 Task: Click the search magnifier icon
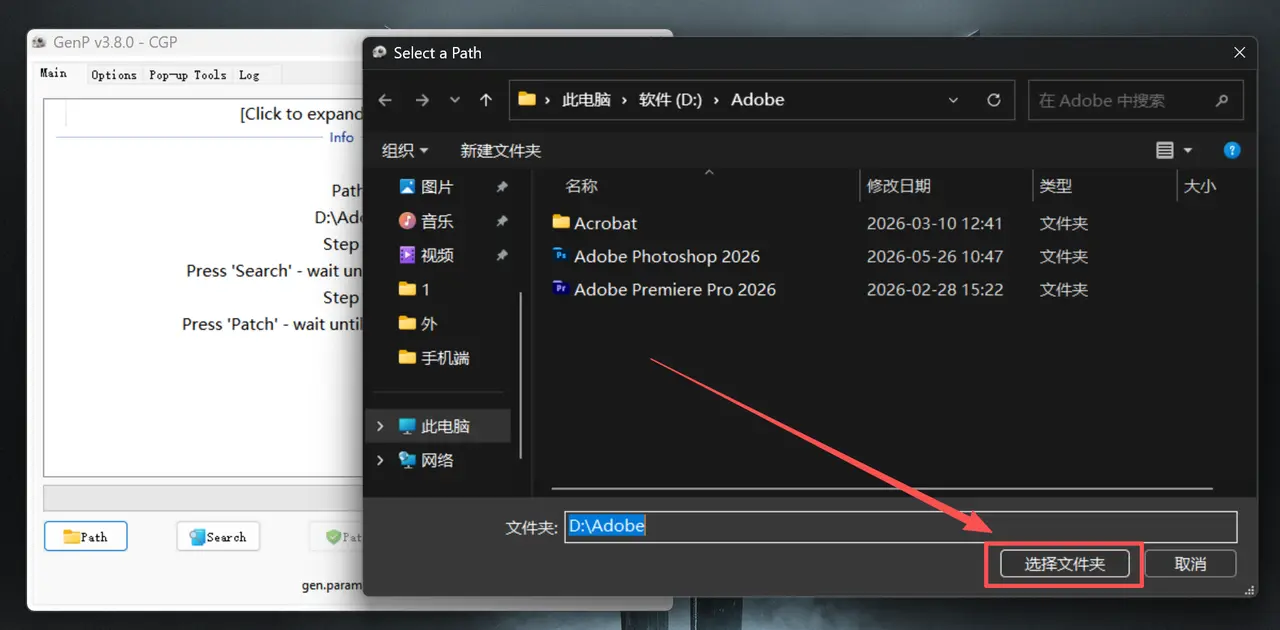click(1221, 100)
